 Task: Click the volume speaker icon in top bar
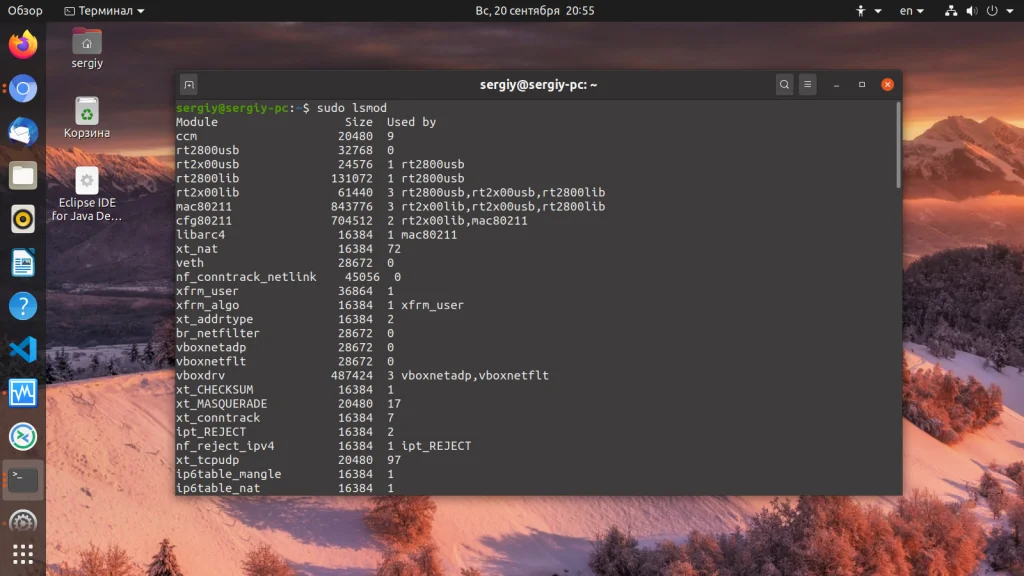point(972,10)
